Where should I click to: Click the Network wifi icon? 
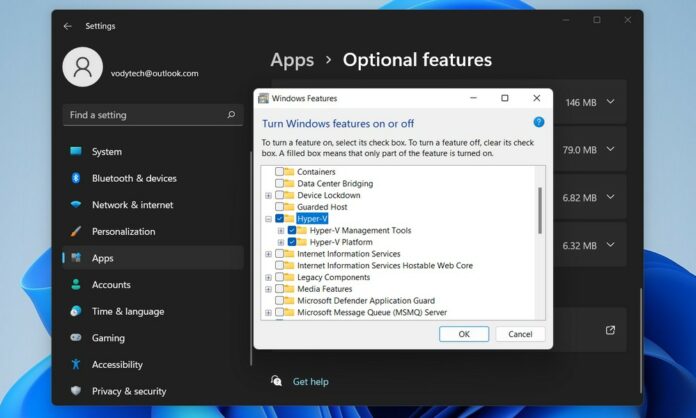click(76, 205)
